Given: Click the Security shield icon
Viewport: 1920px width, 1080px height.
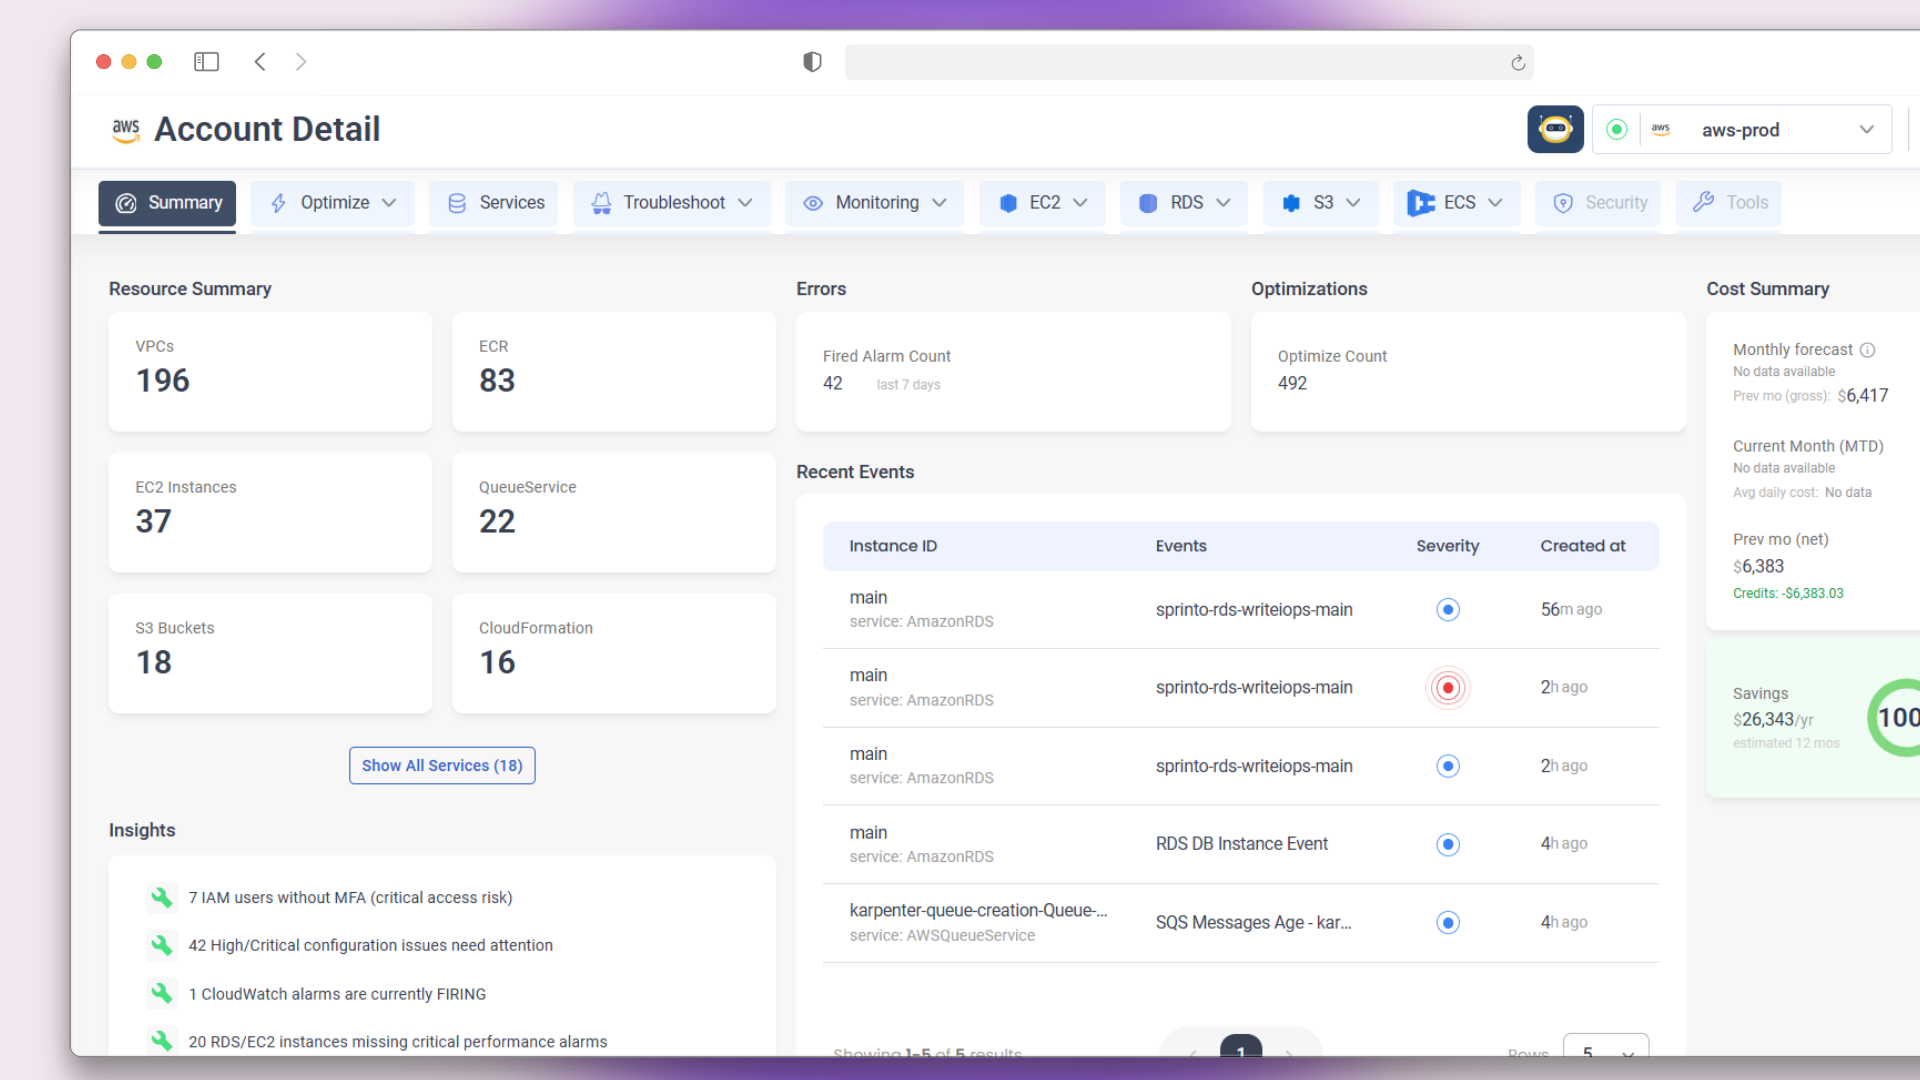Looking at the screenshot, I should click(x=1563, y=203).
